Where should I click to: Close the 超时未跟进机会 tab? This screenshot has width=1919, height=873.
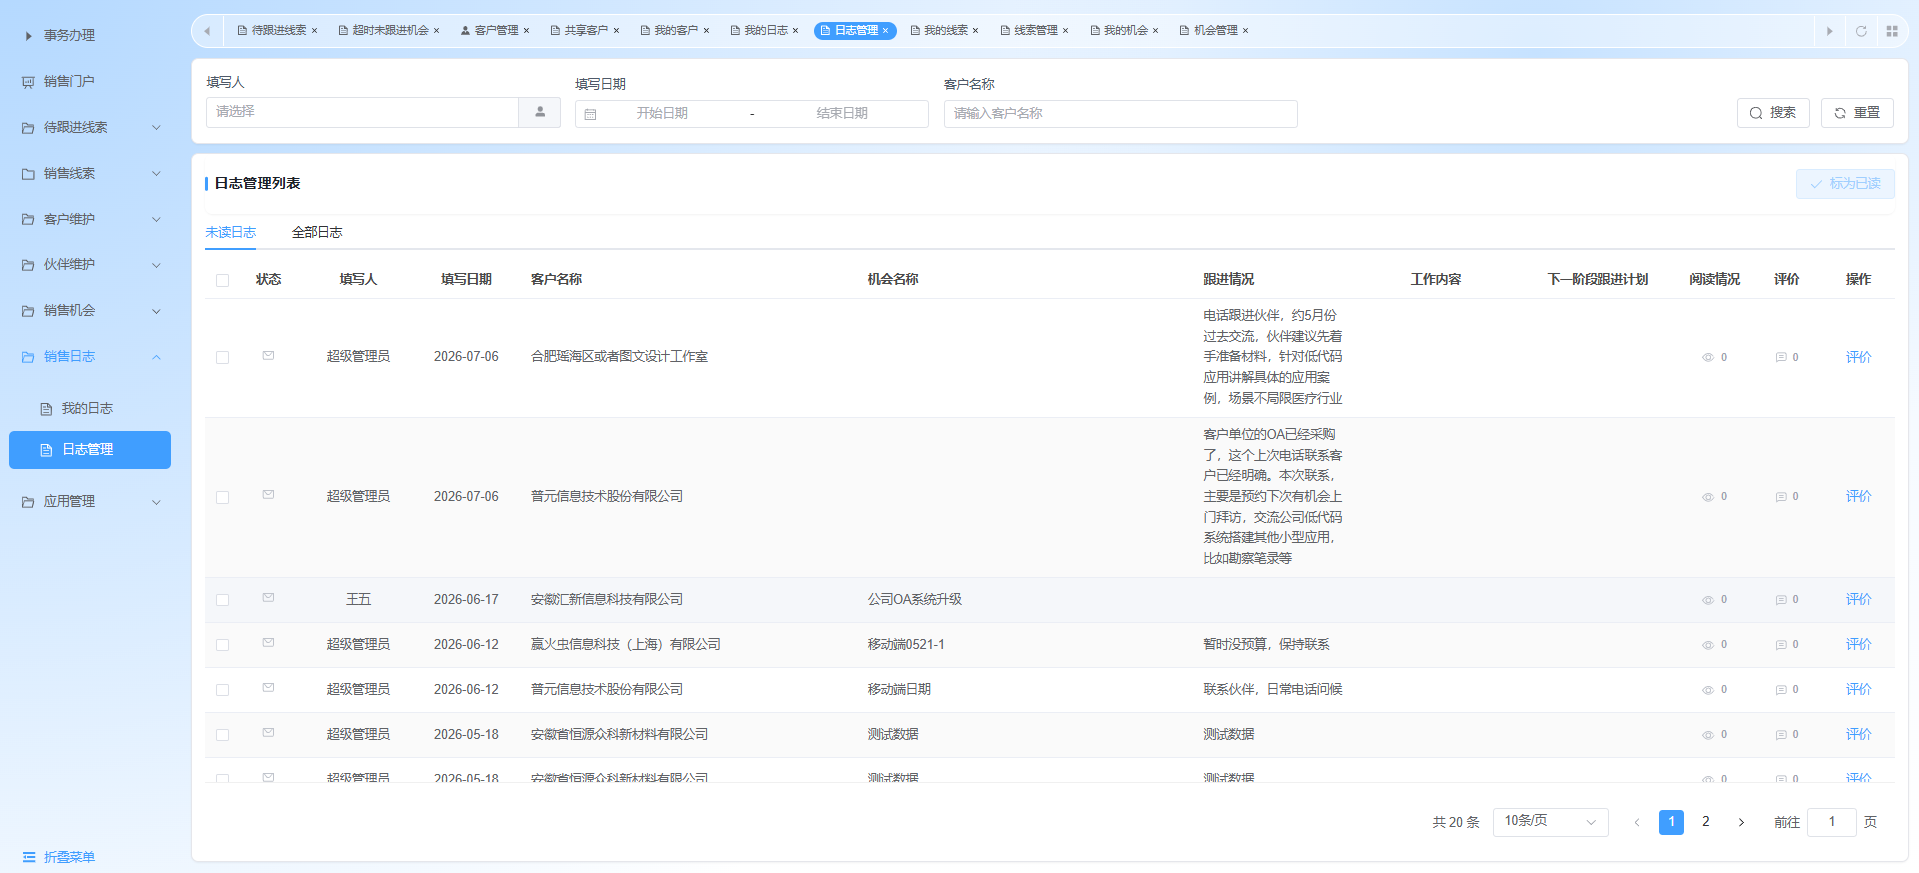(x=436, y=31)
